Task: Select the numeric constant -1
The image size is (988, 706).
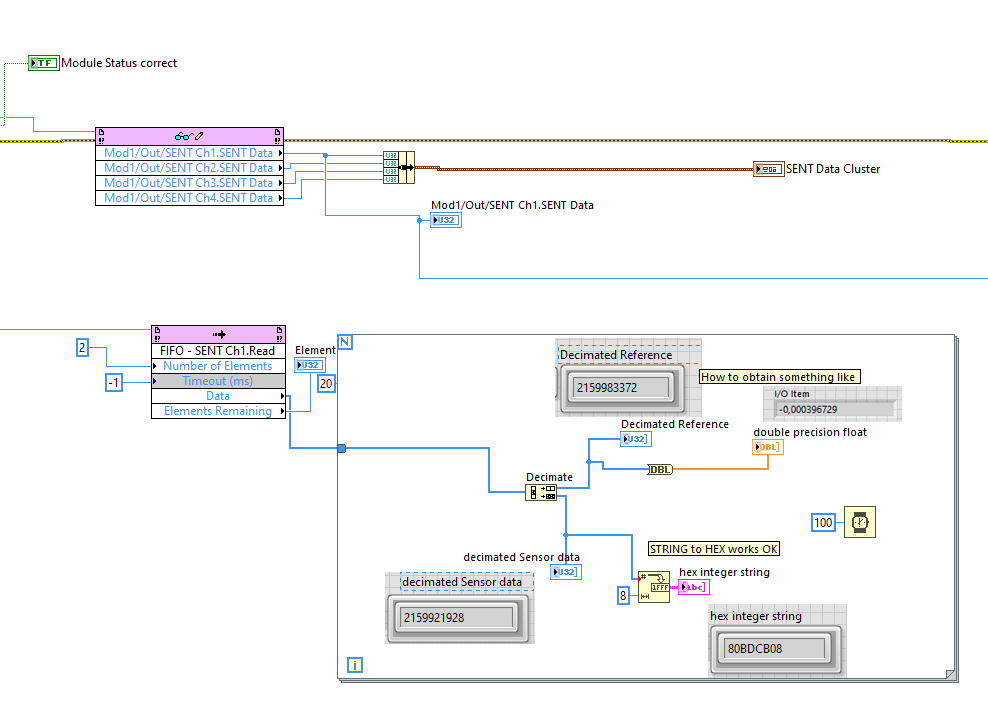Action: point(114,382)
